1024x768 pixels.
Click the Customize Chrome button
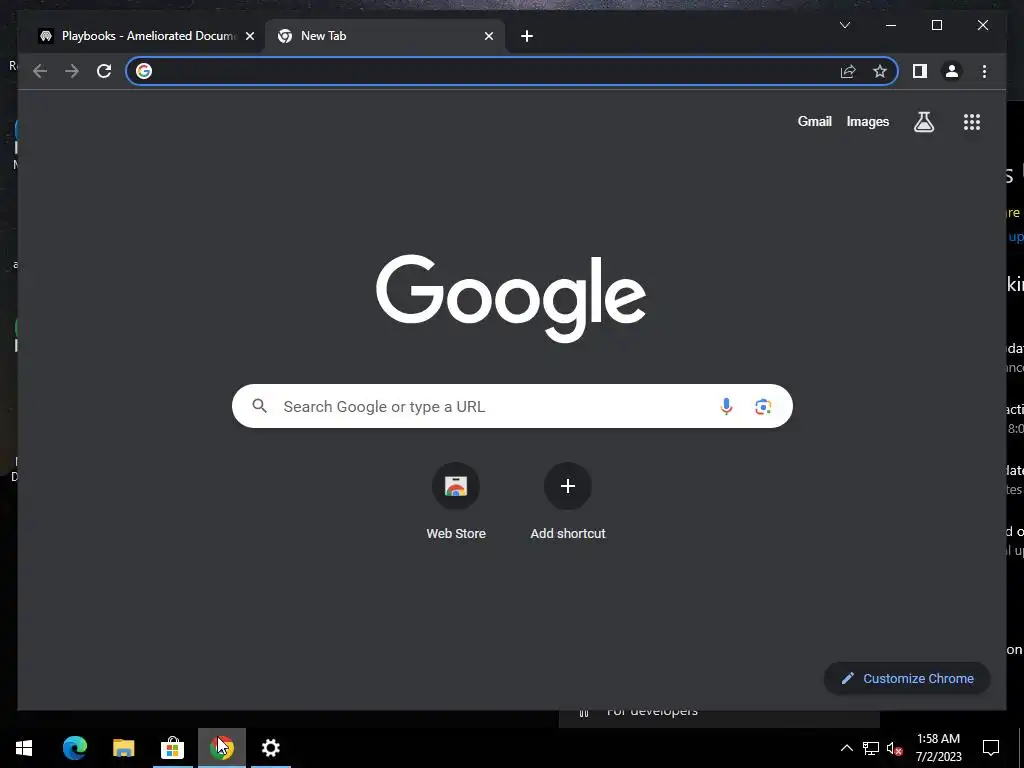[907, 679]
